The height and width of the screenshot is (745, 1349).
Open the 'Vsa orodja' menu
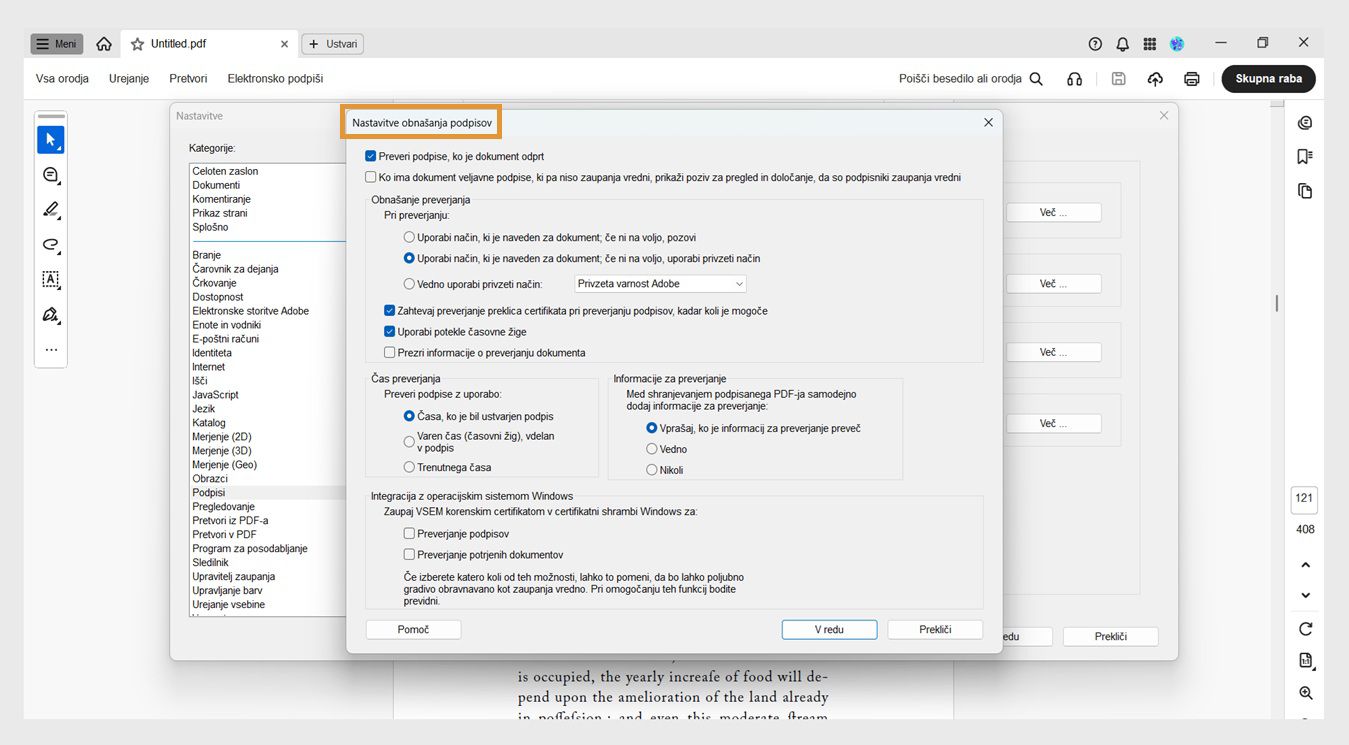click(x=62, y=79)
